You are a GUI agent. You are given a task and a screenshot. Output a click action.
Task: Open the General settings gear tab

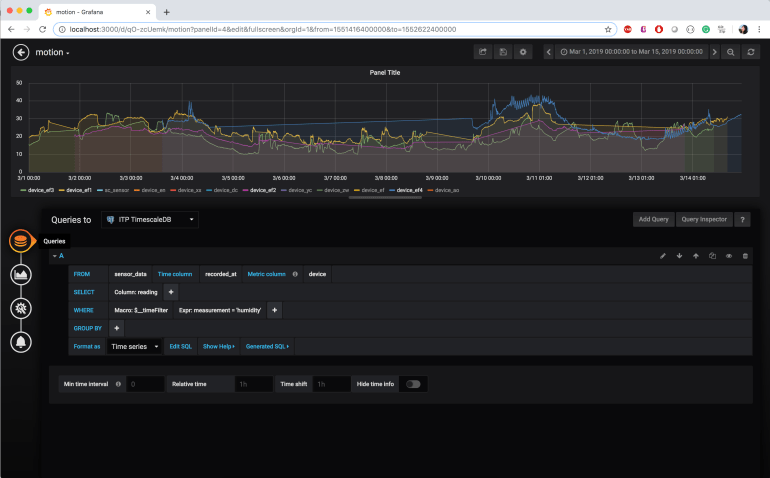20,308
